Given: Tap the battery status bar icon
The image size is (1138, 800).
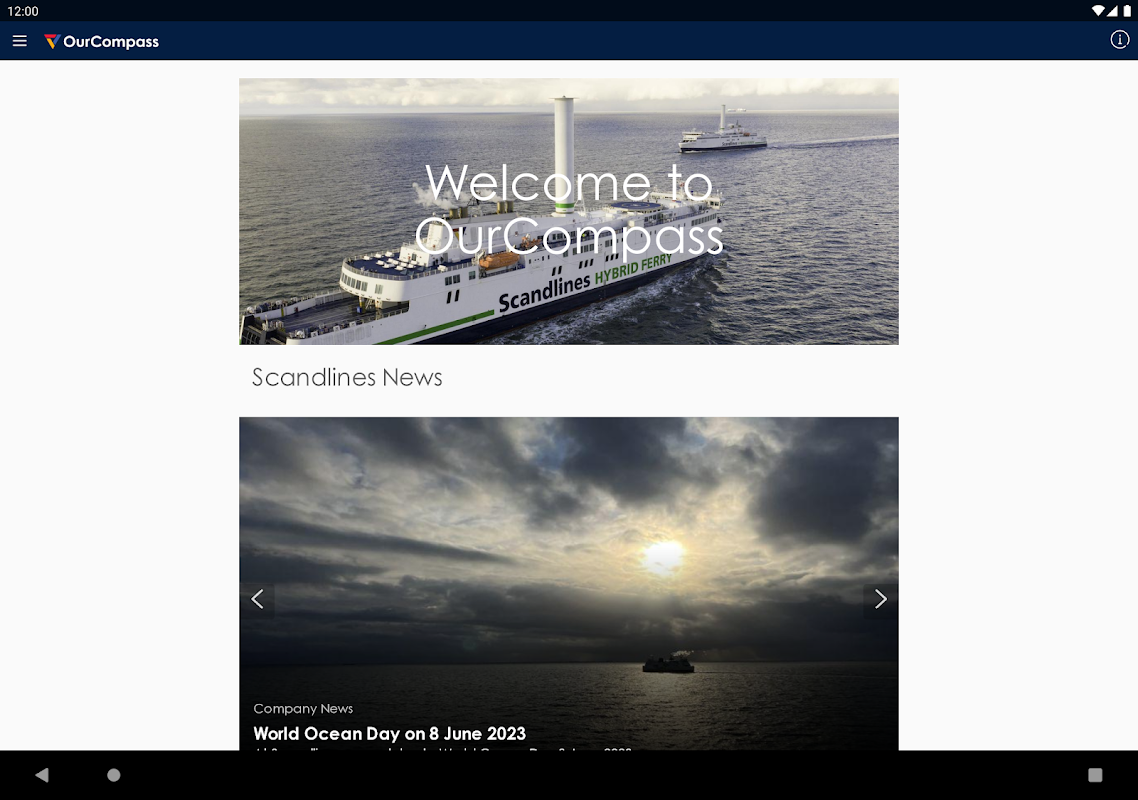Looking at the screenshot, I should click(1127, 11).
